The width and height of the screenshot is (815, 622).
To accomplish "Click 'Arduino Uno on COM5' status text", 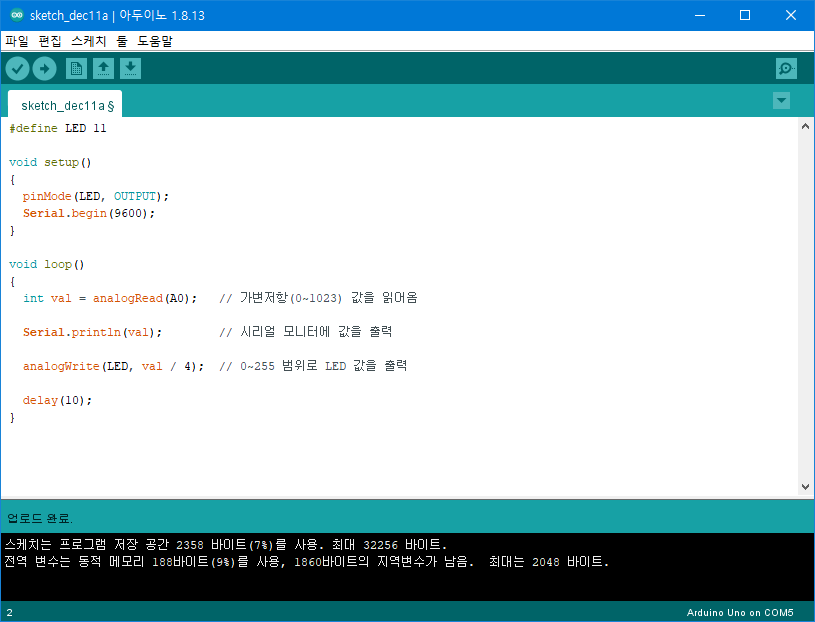I will (x=740, y=613).
